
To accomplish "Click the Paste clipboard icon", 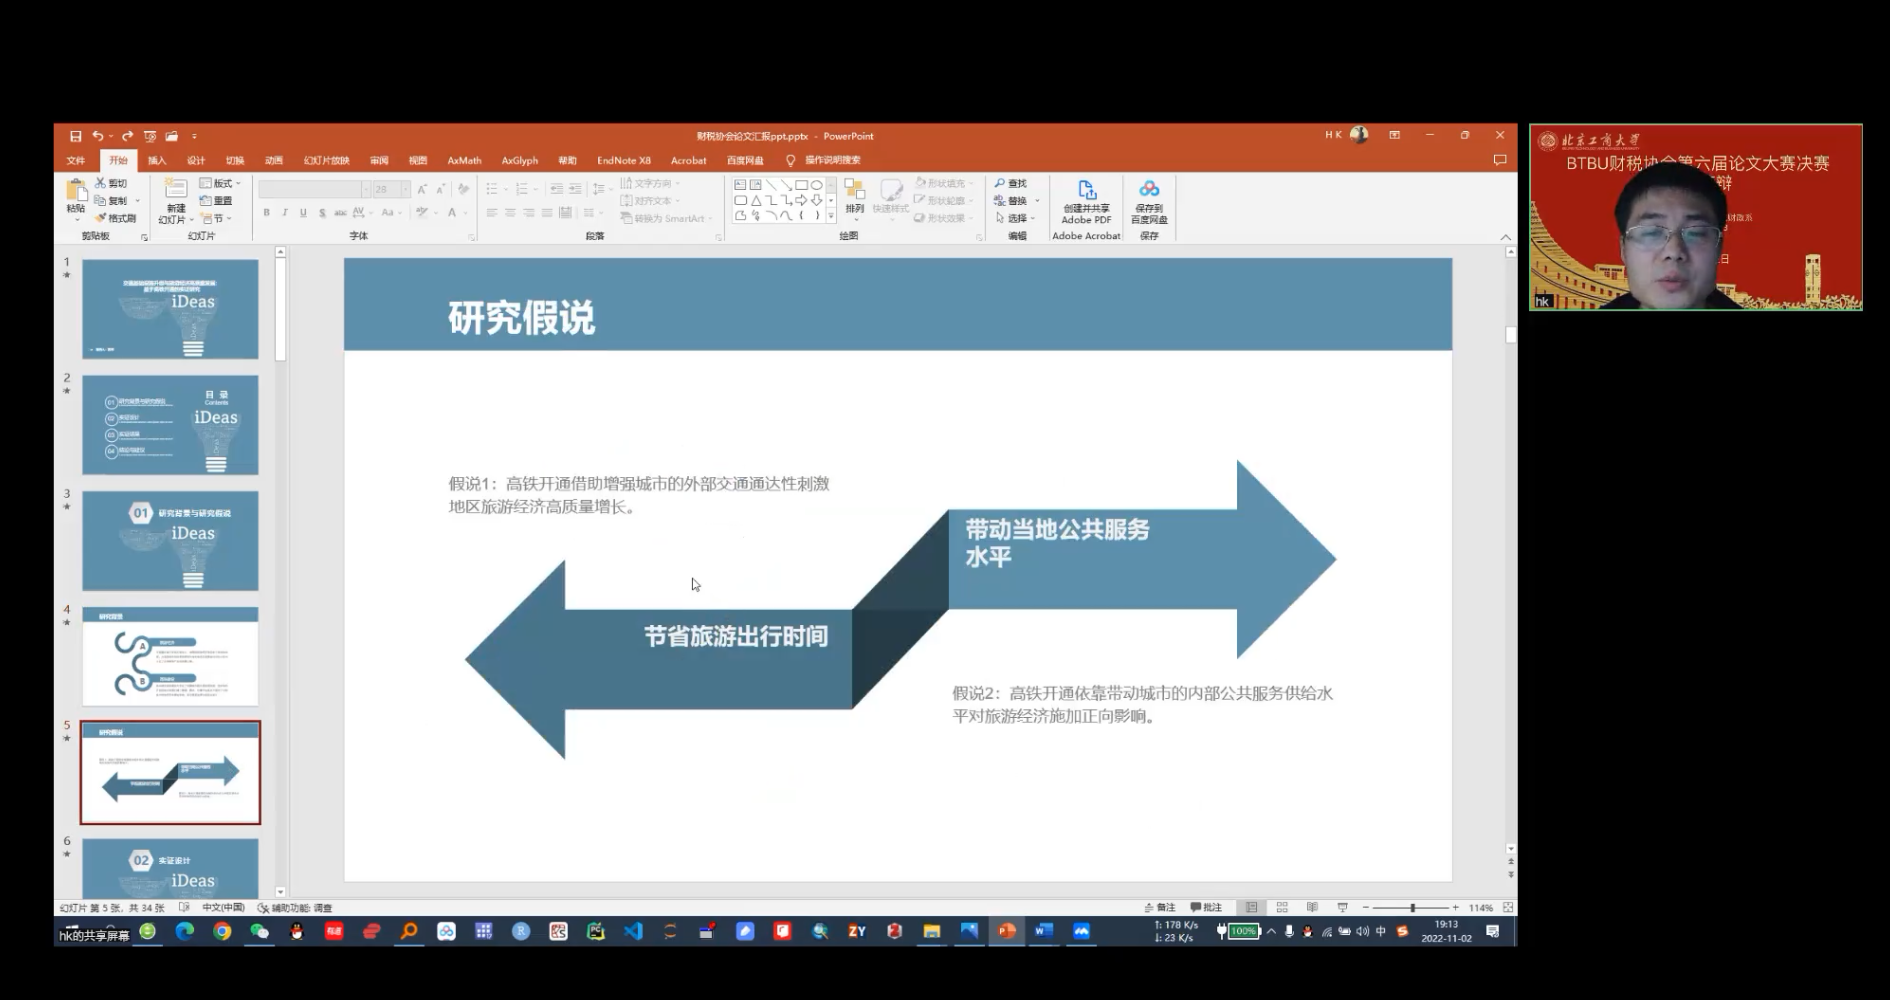I will tap(76, 192).
